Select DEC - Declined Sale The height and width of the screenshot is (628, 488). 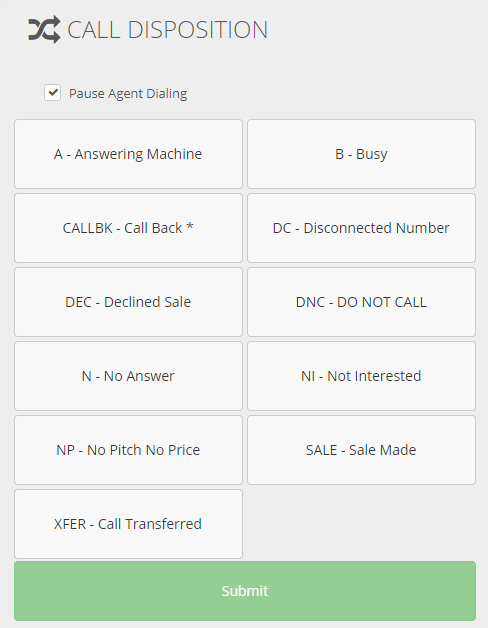click(x=128, y=302)
